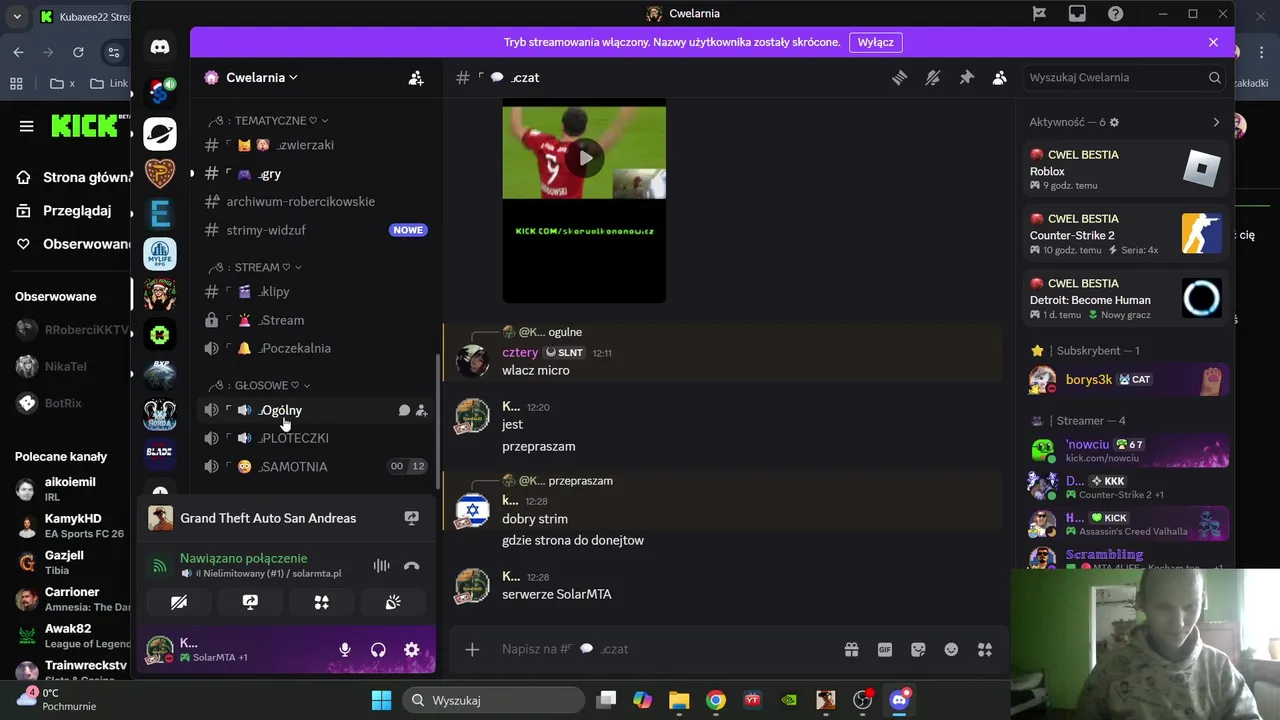Open user settings gear icon
This screenshot has height=720, width=1280.
tap(411, 650)
